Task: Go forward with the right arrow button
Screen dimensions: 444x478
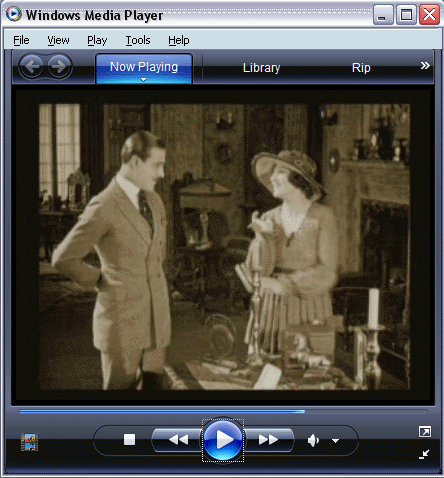Action: [59, 66]
